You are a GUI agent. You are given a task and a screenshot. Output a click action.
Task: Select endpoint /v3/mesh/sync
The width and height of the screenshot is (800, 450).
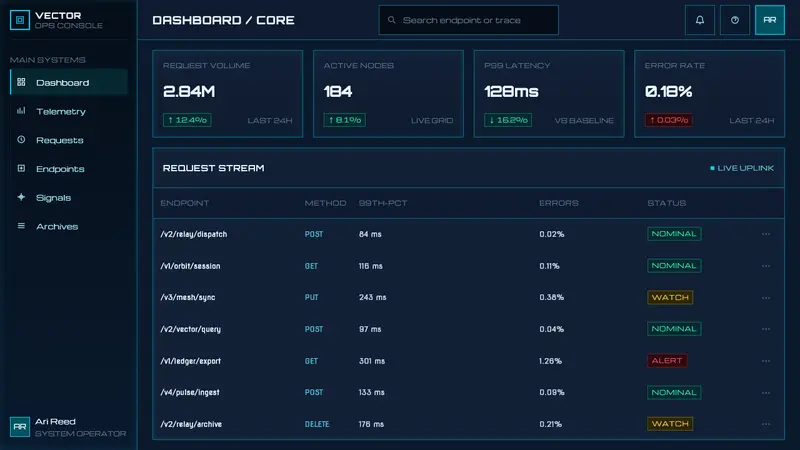188,297
